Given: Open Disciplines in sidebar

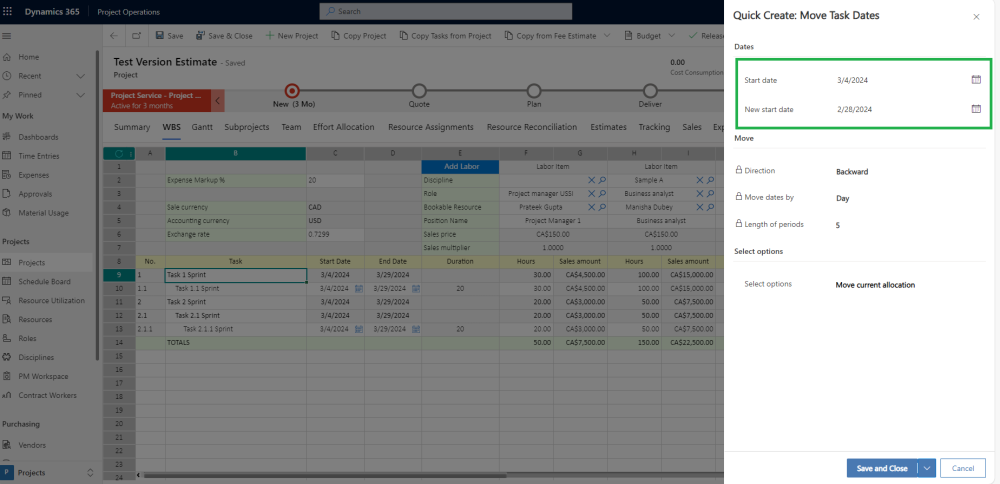Looking at the screenshot, I should point(36,357).
